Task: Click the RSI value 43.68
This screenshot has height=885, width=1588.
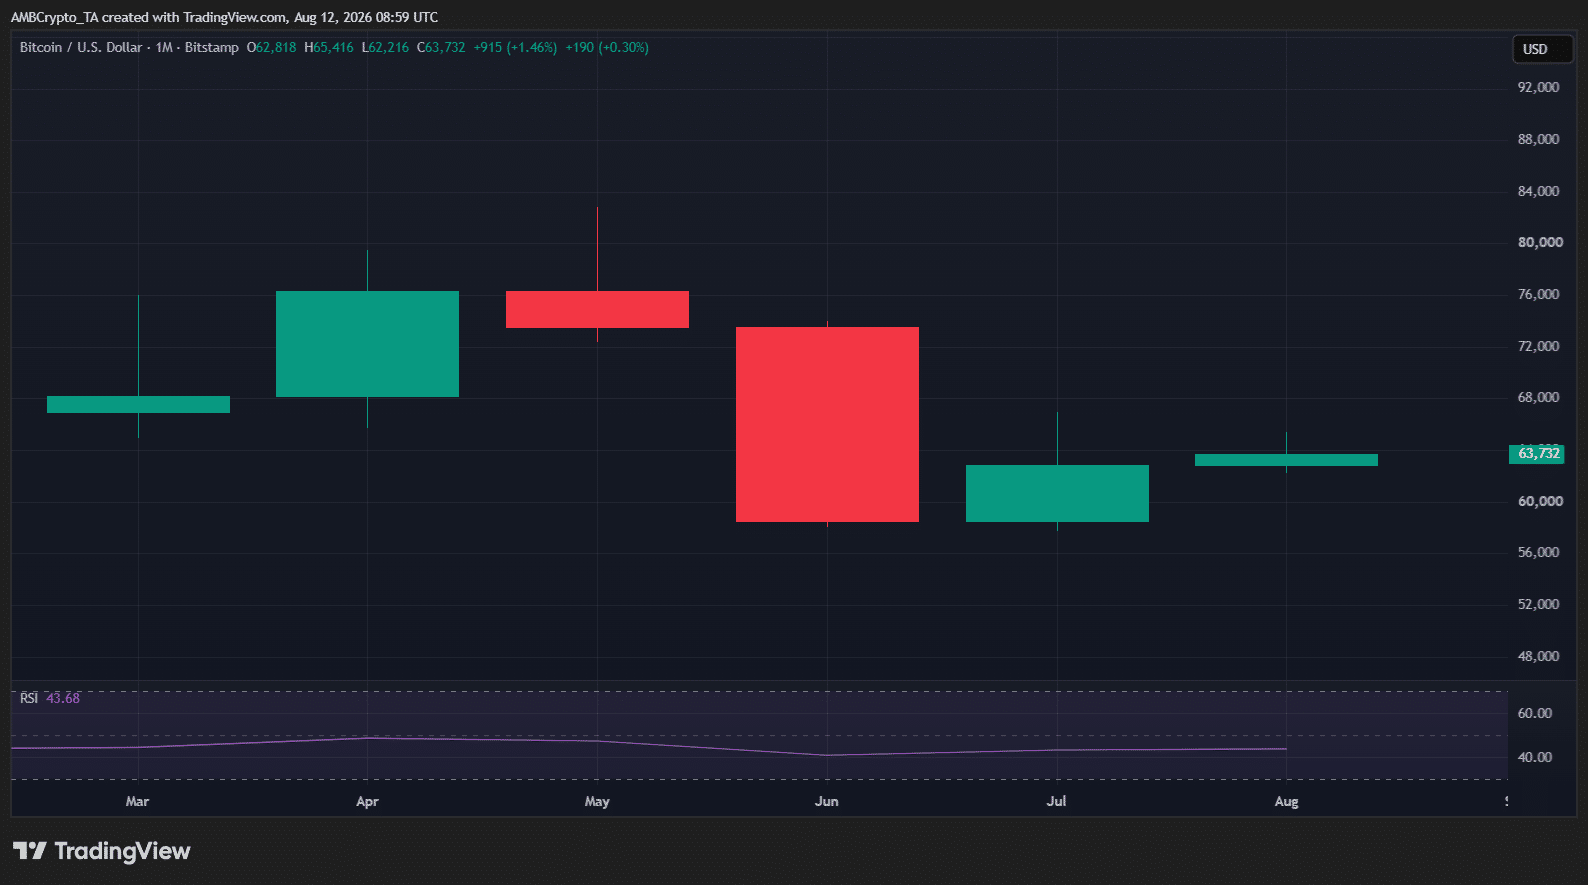Action: coord(63,698)
